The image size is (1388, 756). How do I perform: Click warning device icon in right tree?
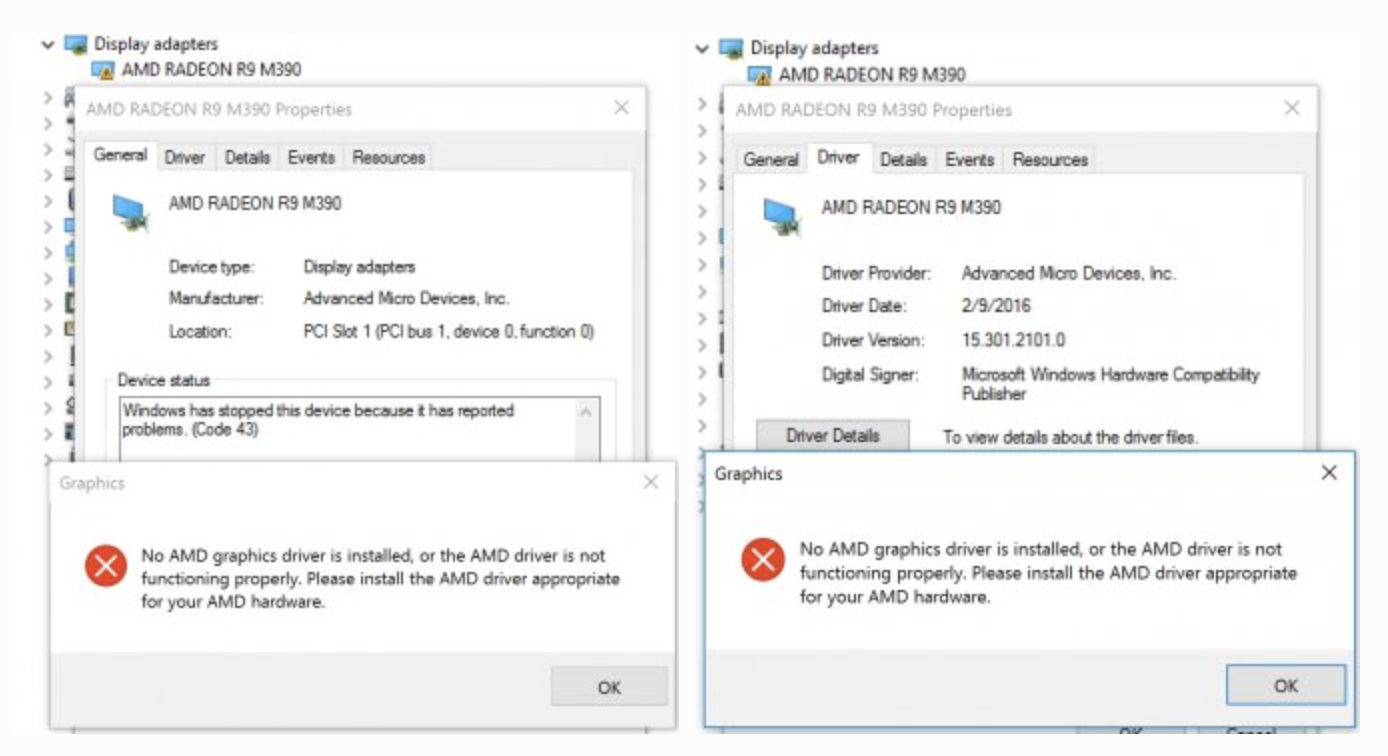(x=759, y=75)
